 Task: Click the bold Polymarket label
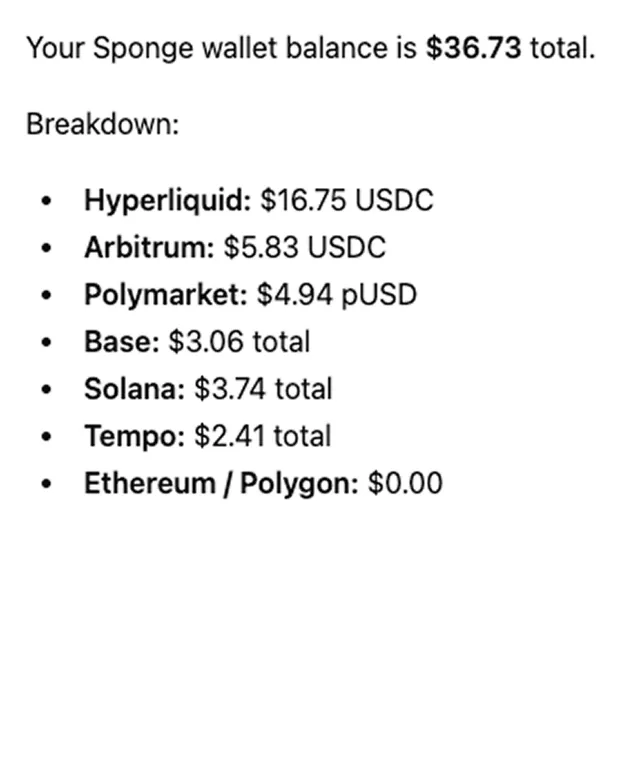166,295
